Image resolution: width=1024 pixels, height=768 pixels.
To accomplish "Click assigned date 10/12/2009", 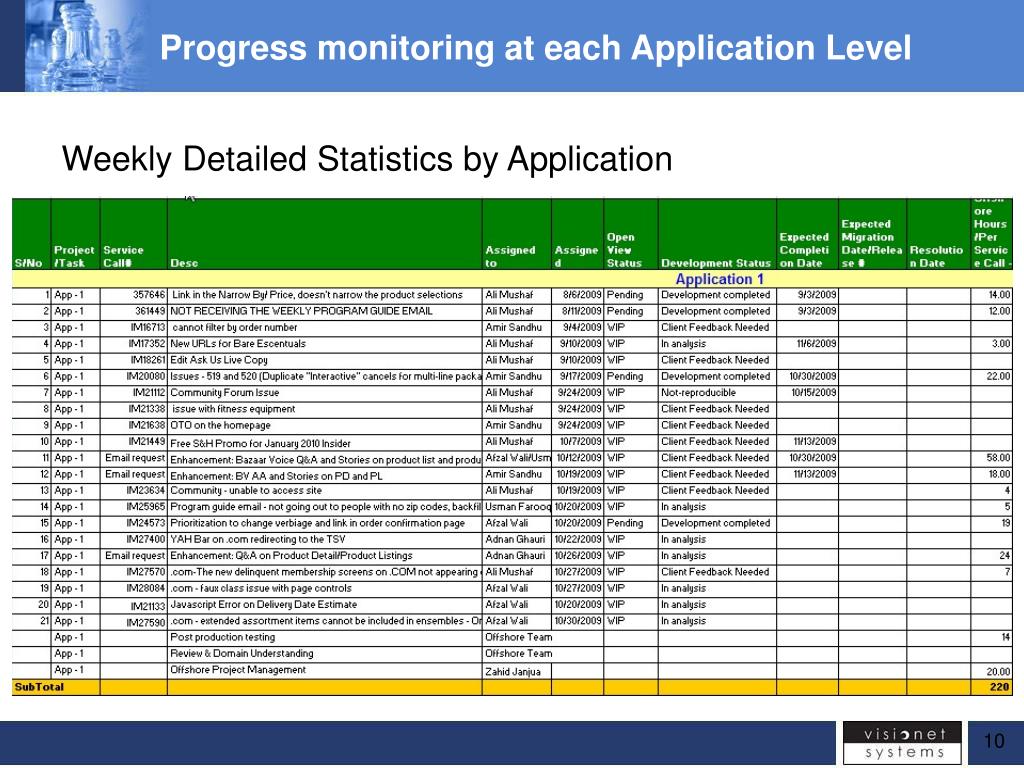I will click(x=579, y=458).
